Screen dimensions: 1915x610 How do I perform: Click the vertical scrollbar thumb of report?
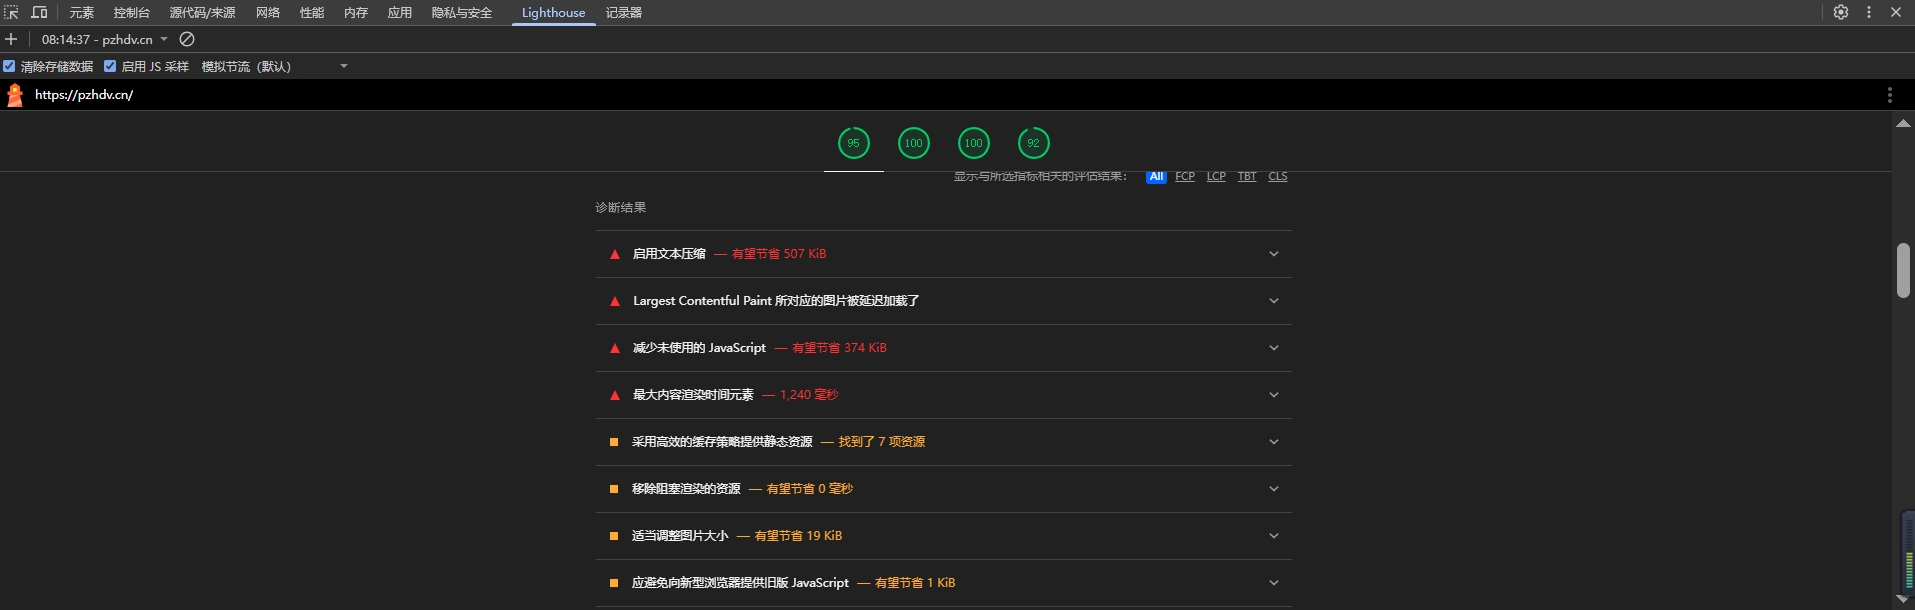point(1903,270)
